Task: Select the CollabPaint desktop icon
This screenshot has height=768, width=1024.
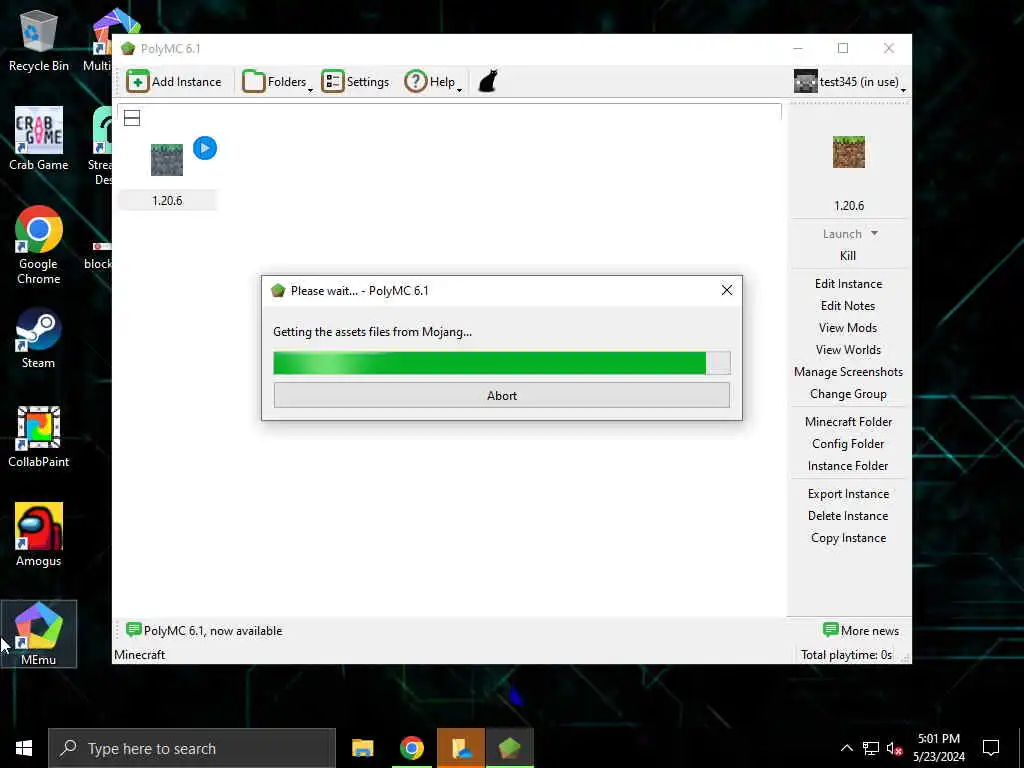Action: (x=39, y=437)
